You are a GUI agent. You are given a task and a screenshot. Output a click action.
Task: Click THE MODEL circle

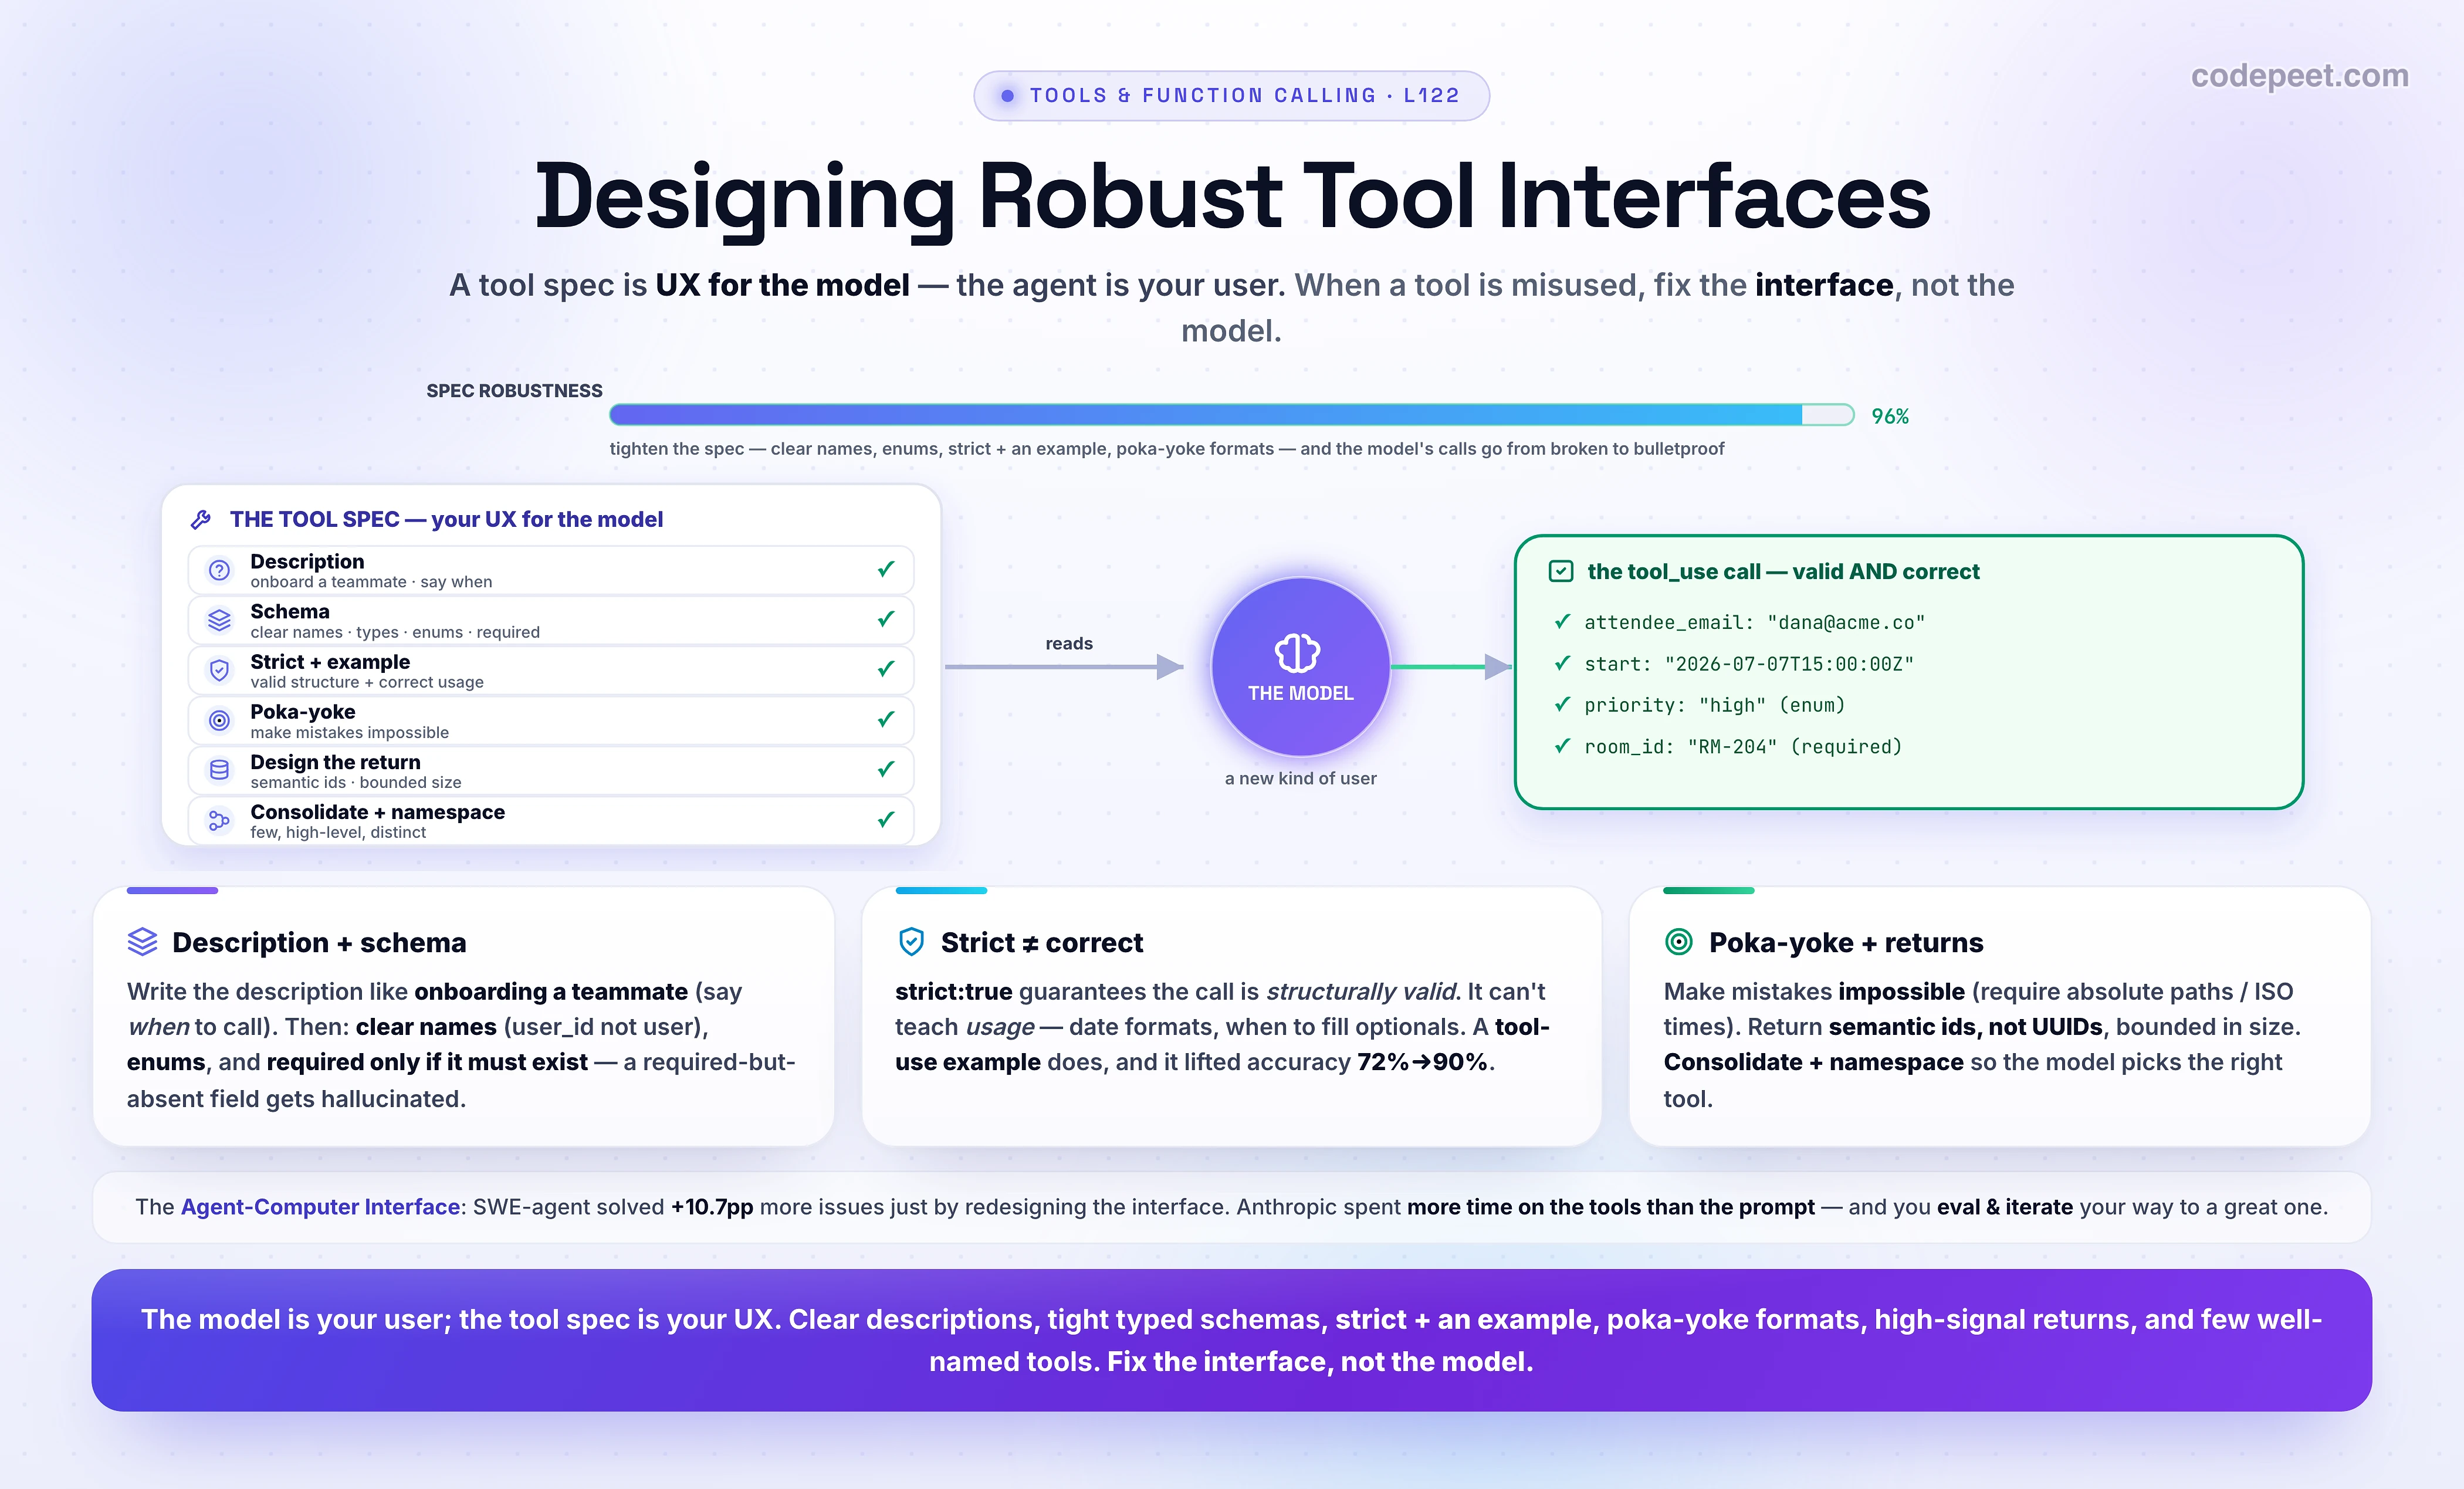point(1300,666)
